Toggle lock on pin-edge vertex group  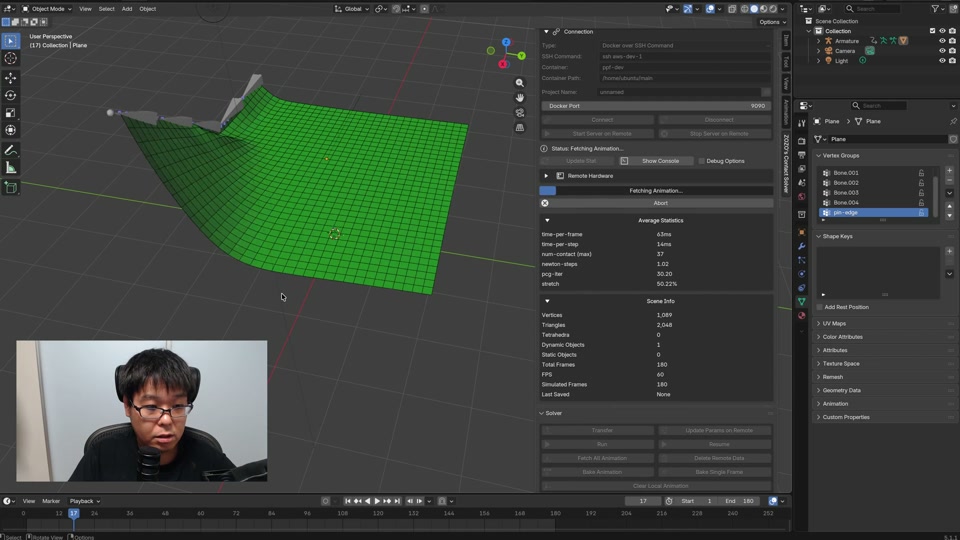[921, 212]
